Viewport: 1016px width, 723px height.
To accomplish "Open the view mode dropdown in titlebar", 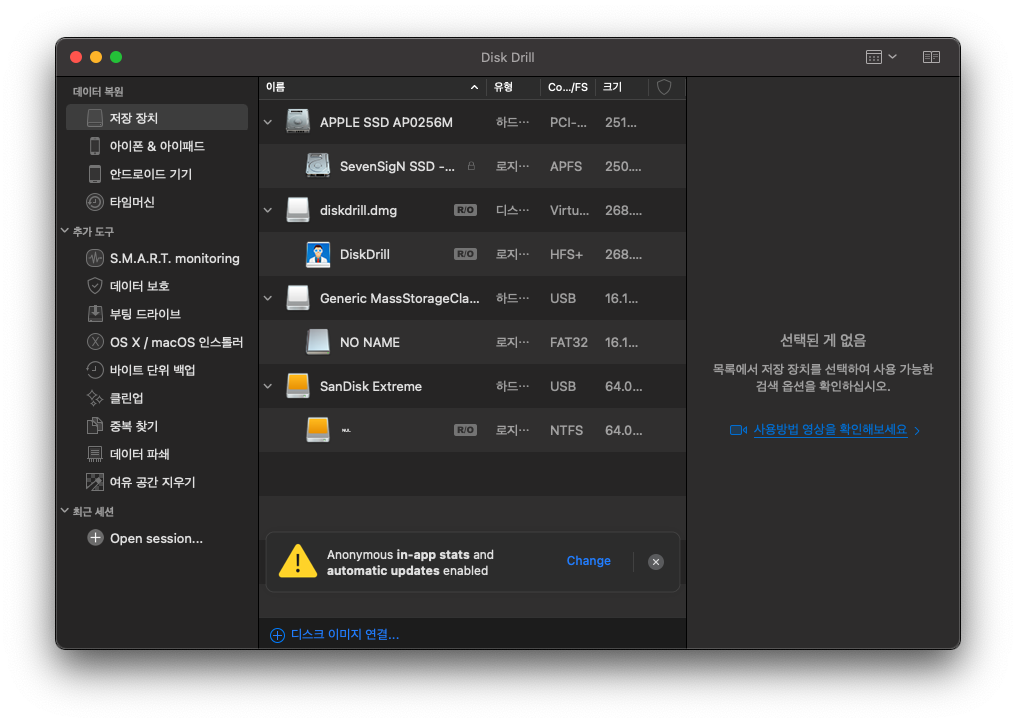I will click(x=881, y=57).
